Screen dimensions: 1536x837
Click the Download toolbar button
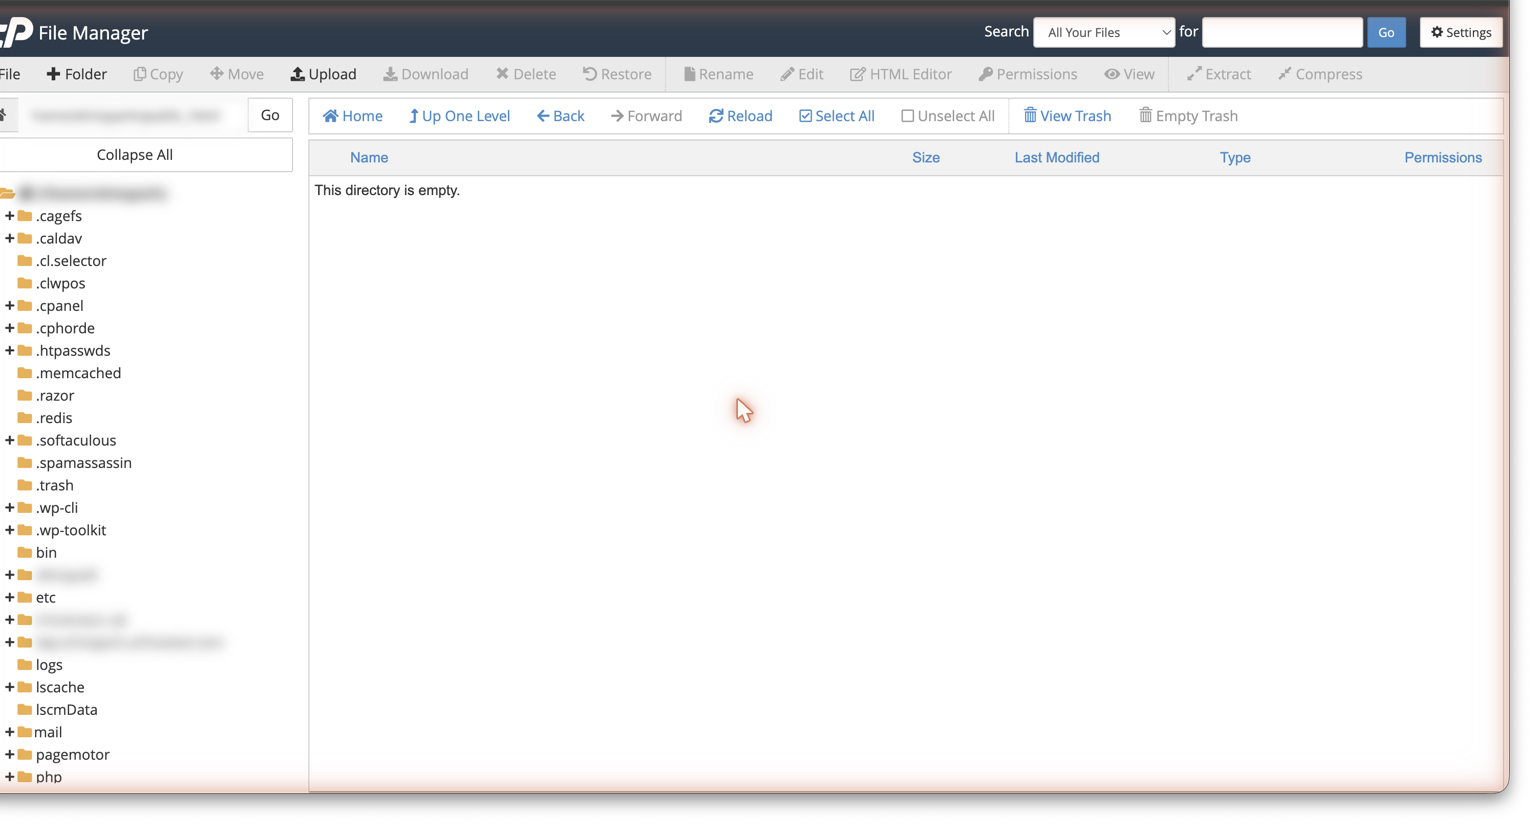pos(426,74)
